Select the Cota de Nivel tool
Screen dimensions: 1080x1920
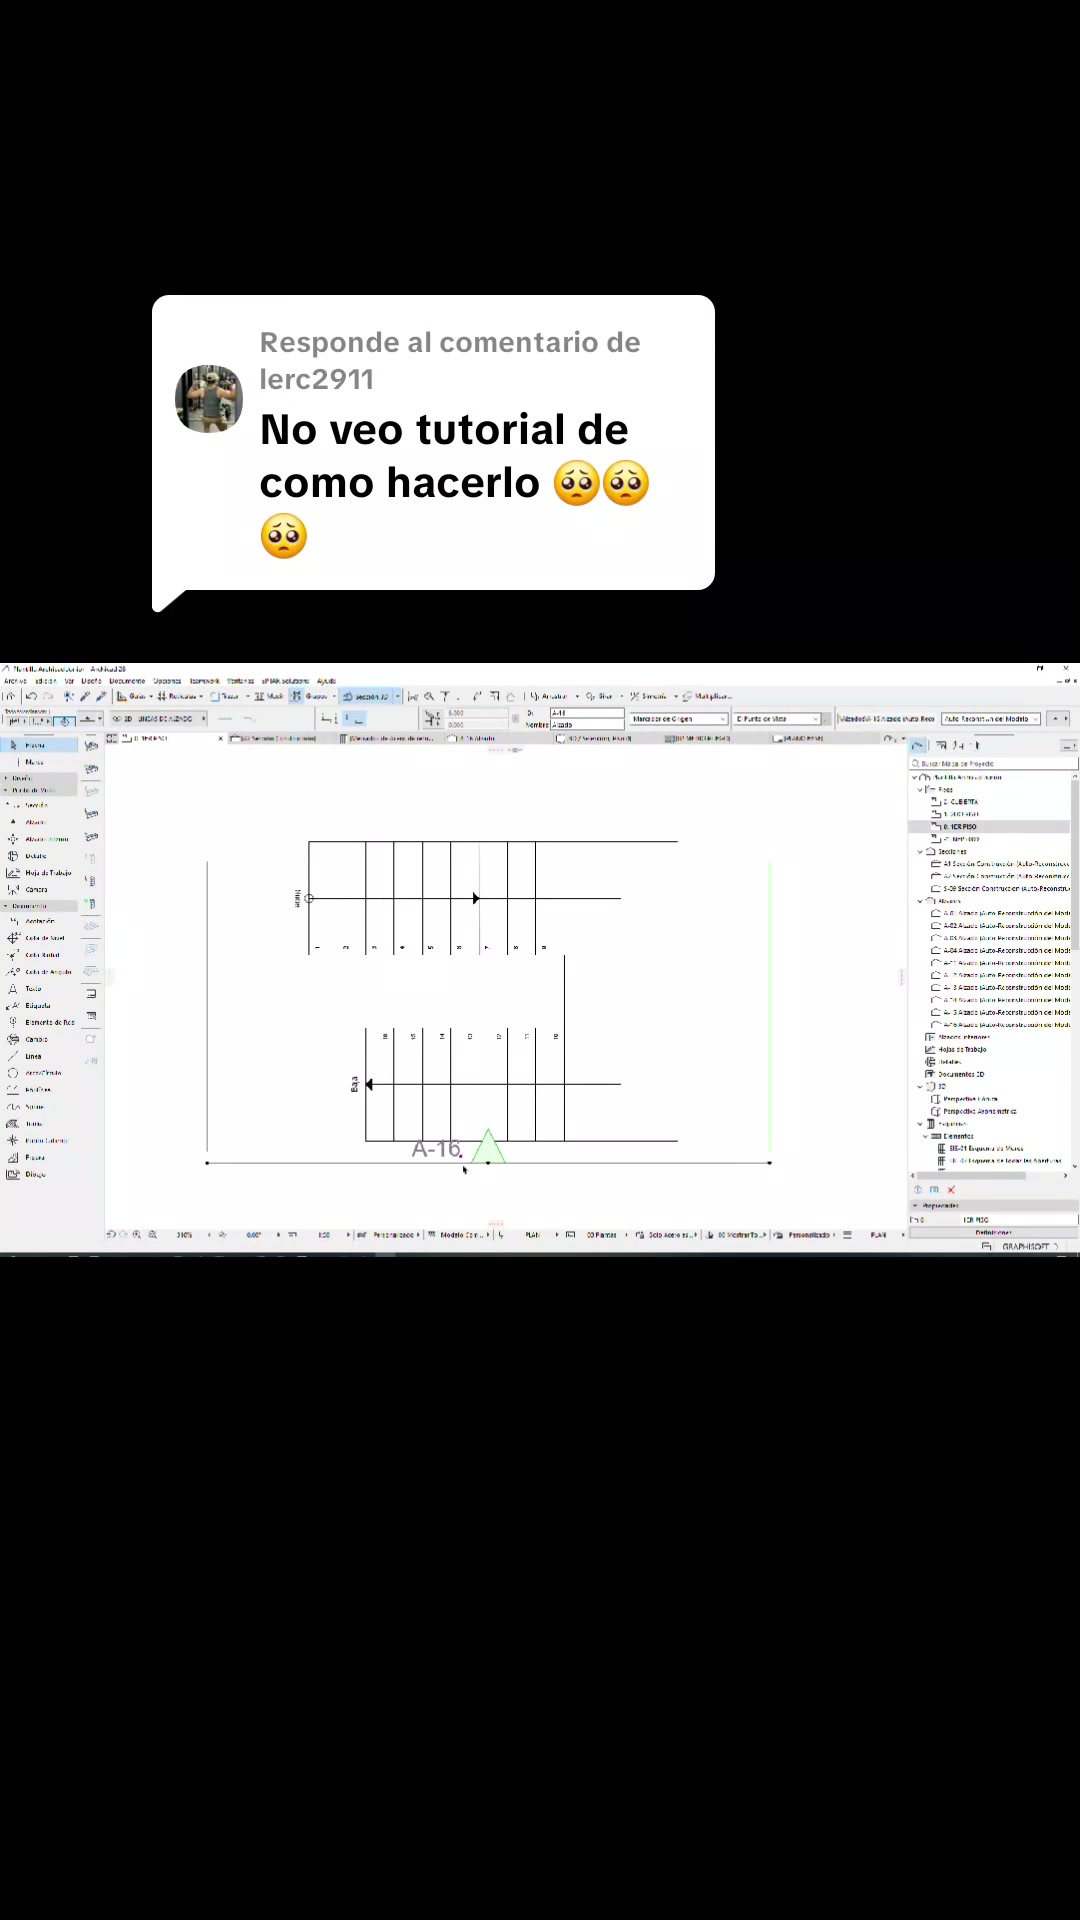(x=39, y=938)
